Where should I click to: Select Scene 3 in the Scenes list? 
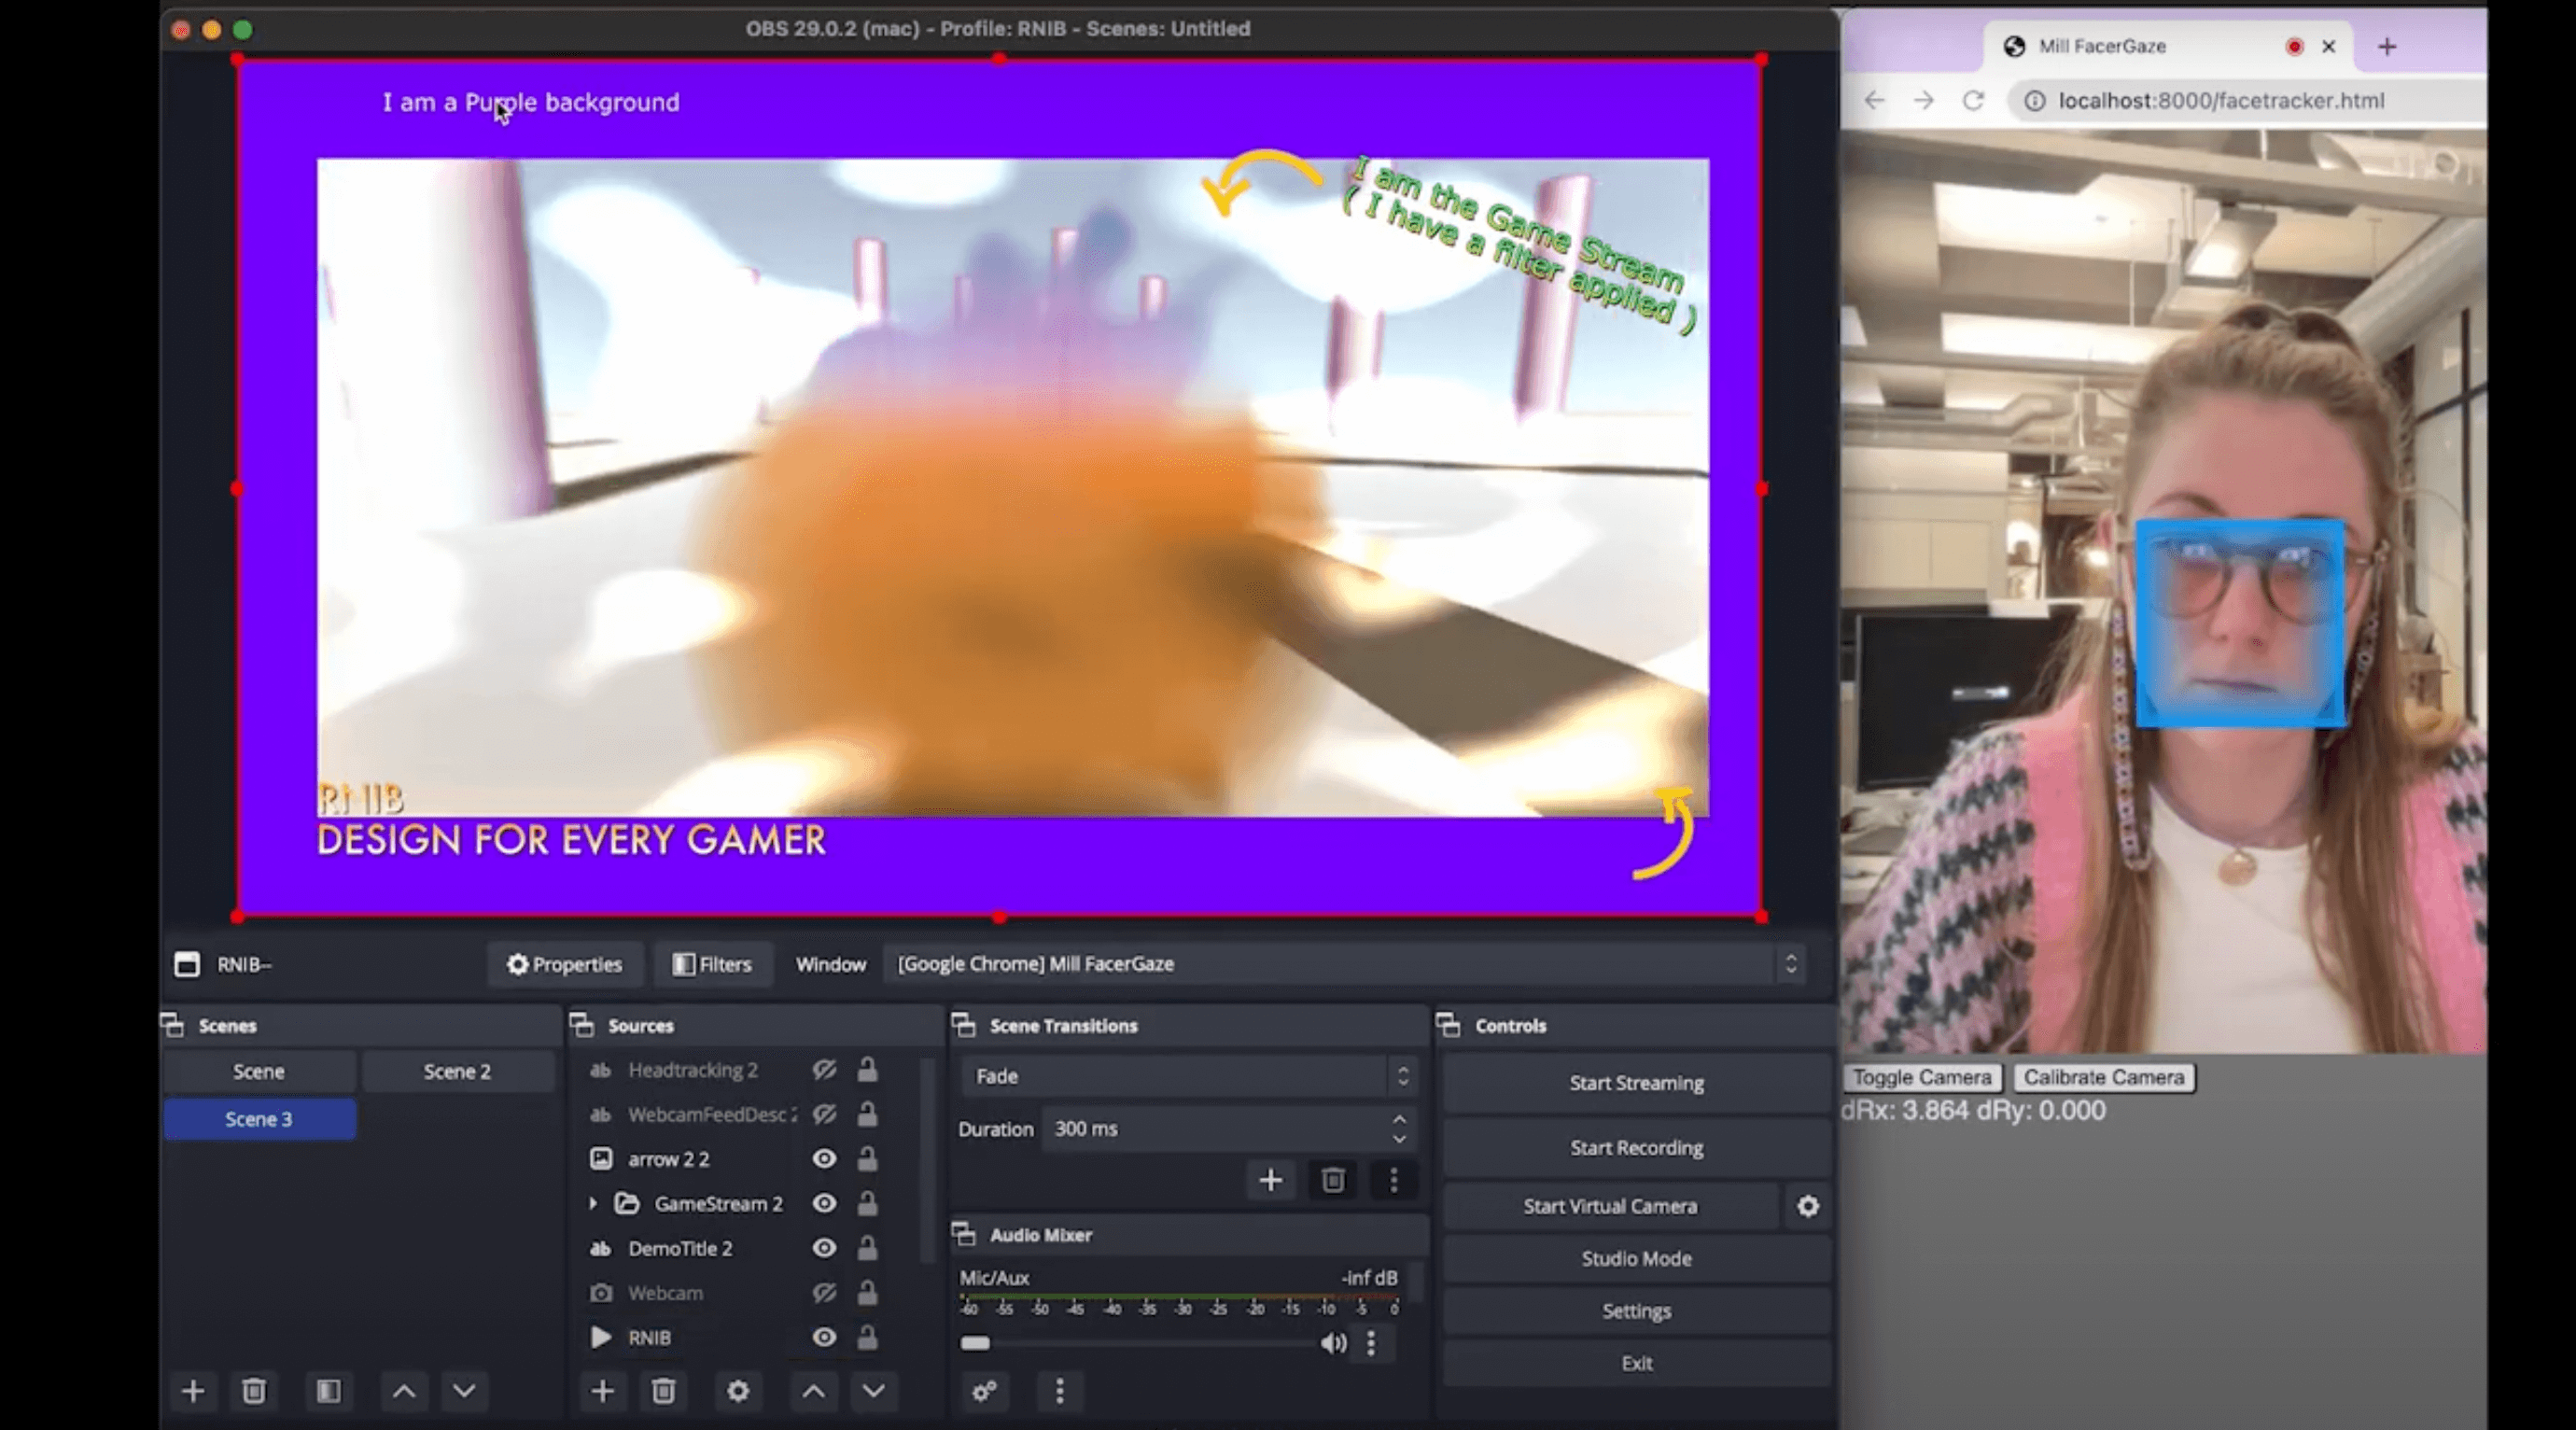259,1119
